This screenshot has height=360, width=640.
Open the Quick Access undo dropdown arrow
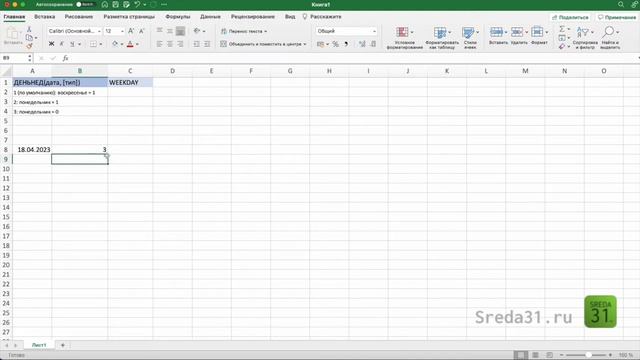point(144,4)
